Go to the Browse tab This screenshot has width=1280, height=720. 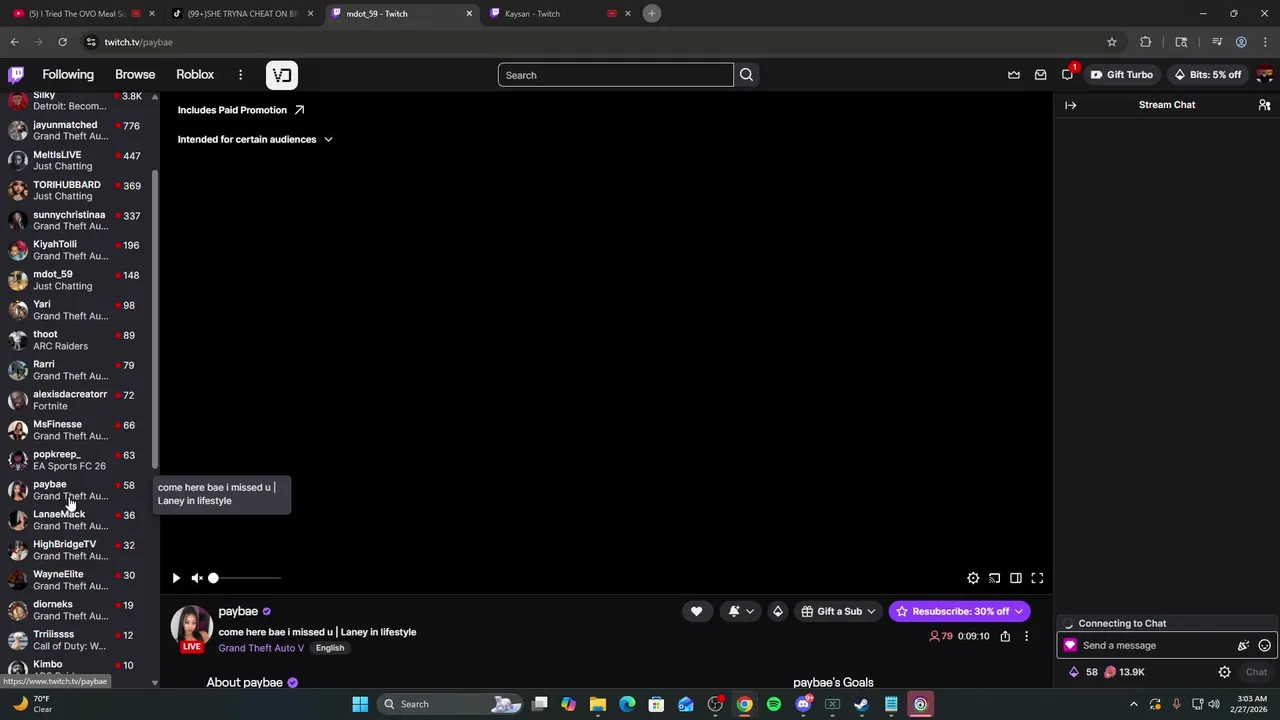click(x=135, y=75)
